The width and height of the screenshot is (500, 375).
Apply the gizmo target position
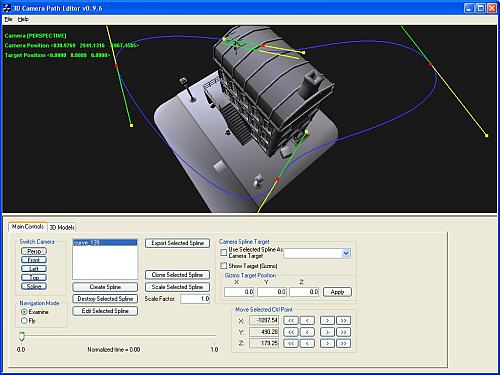pos(337,292)
